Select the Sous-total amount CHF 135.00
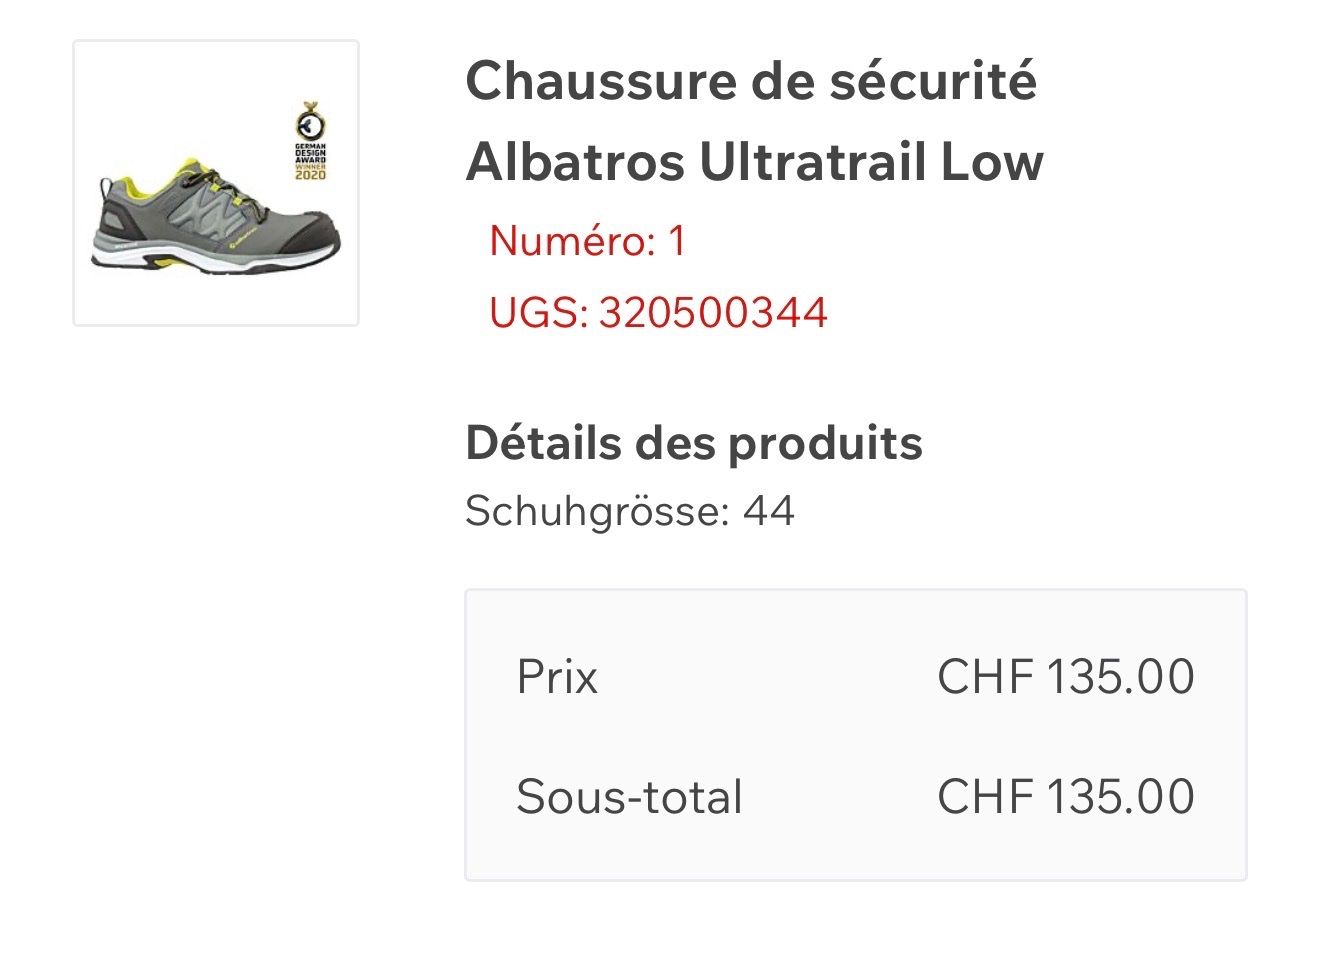The image size is (1320, 968). 1065,797
